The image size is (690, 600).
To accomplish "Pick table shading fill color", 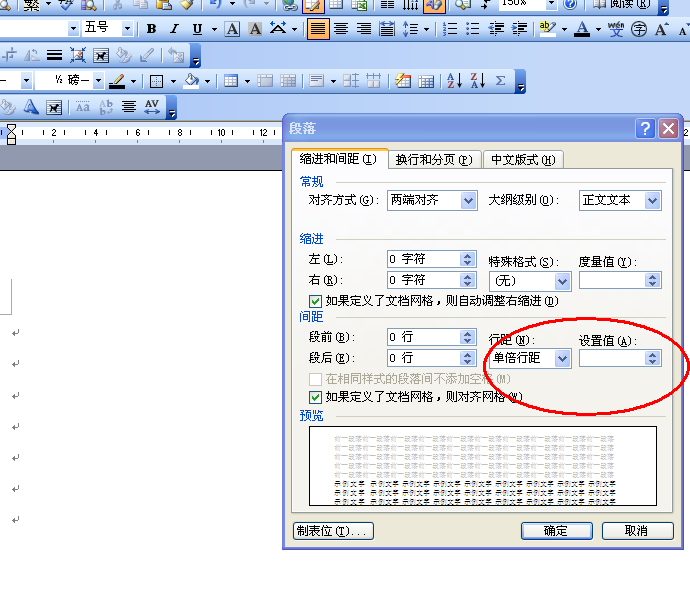I will pyautogui.click(x=191, y=81).
